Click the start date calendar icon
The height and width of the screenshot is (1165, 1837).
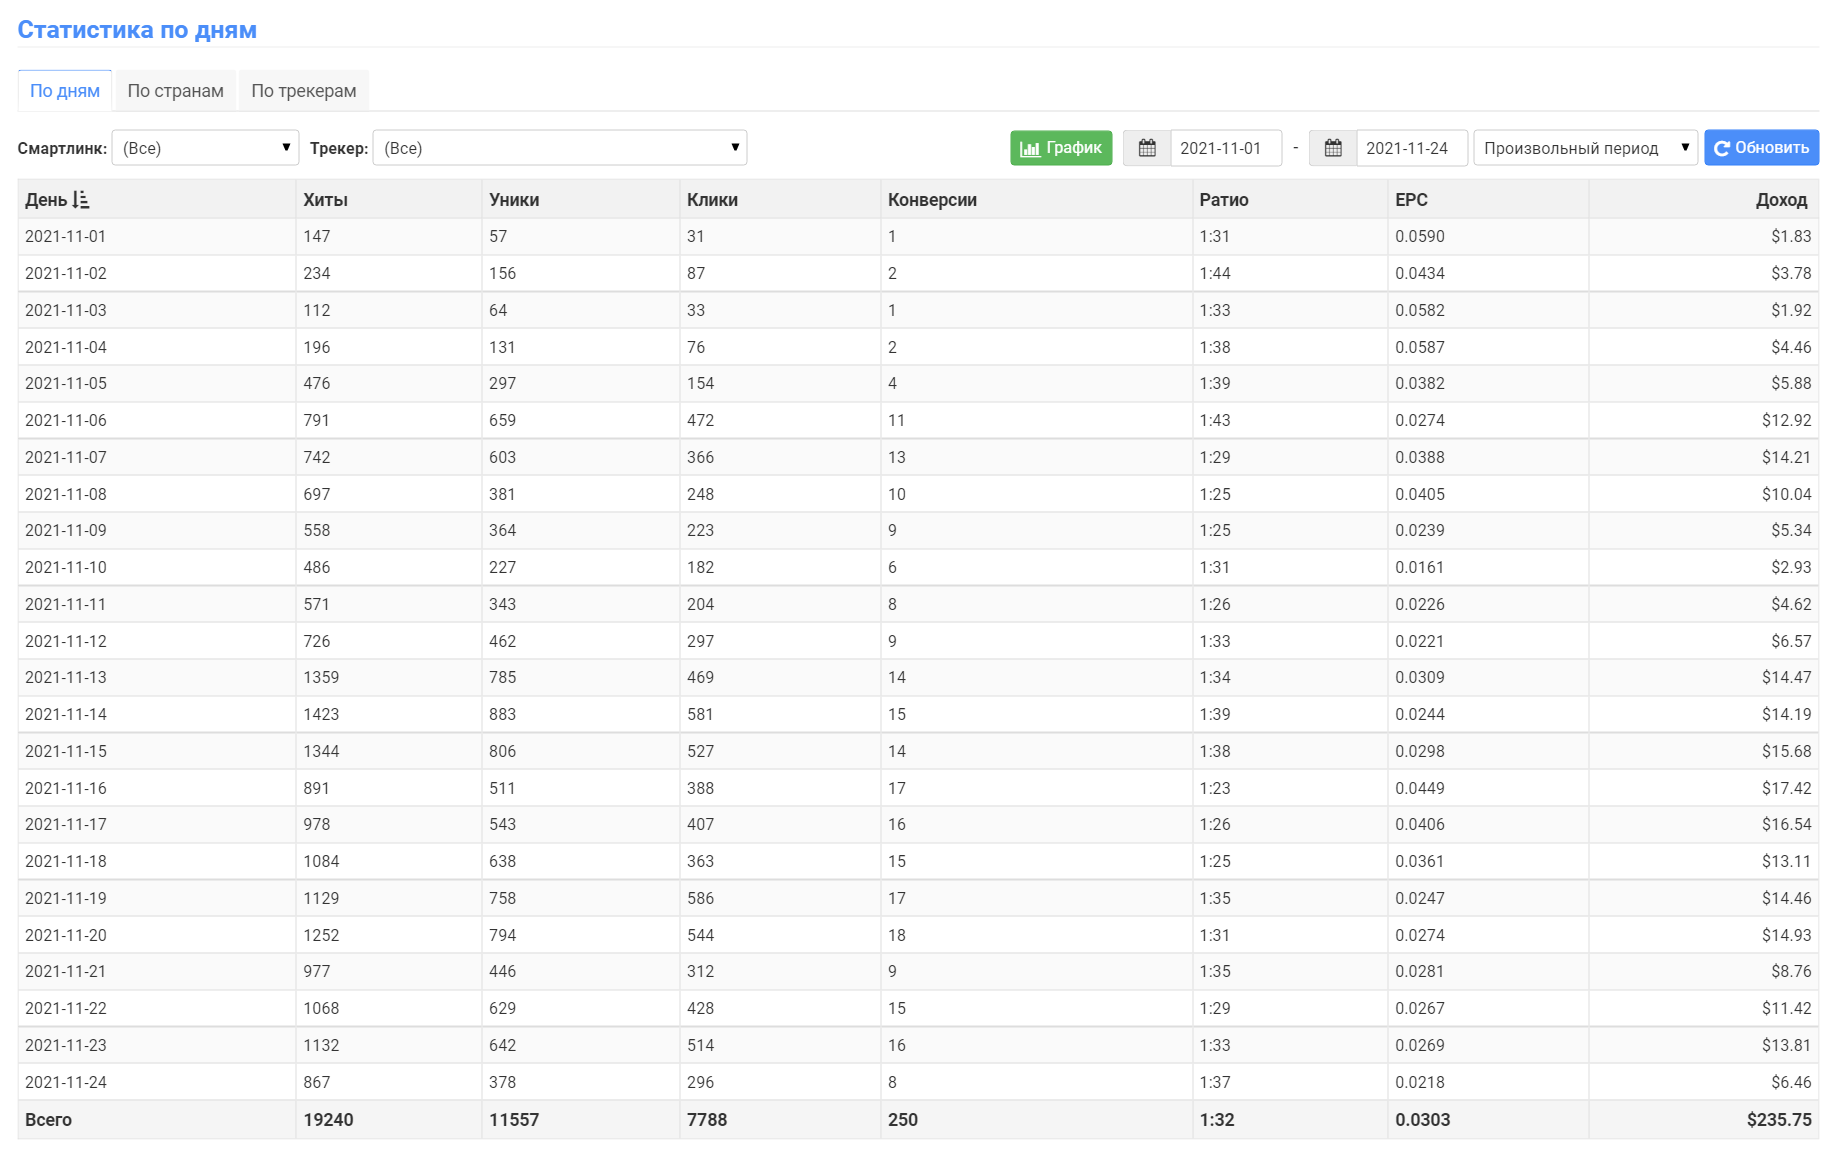pos(1147,148)
